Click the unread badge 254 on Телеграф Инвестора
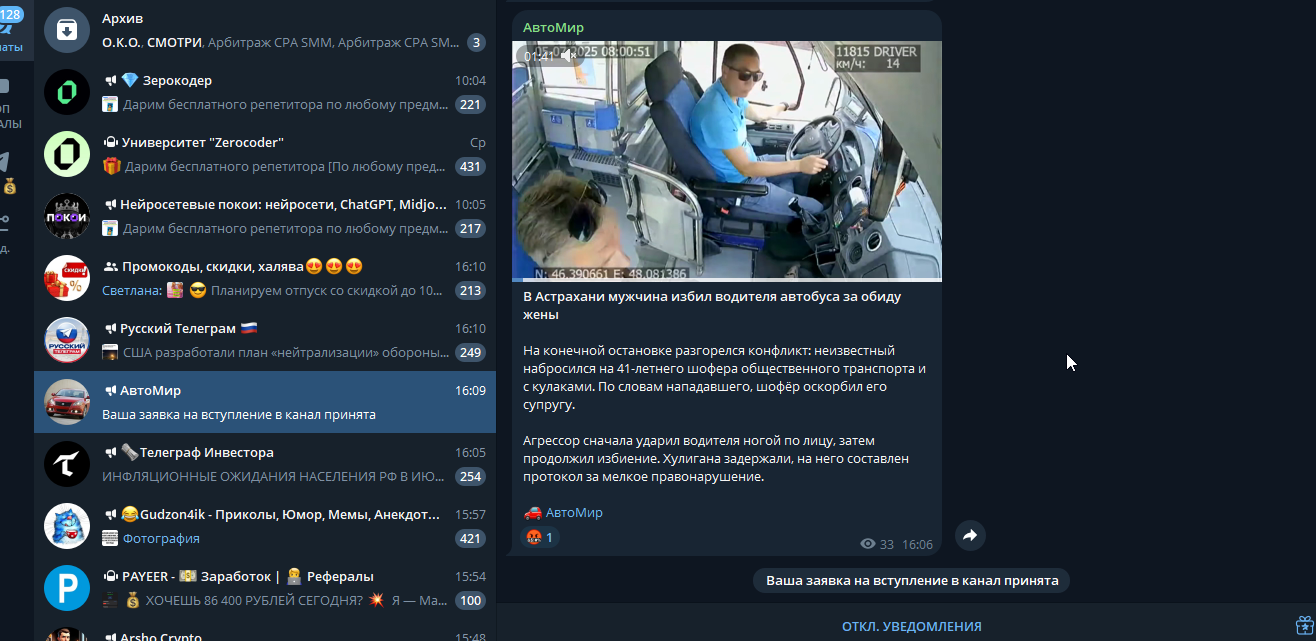Viewport: 1316px width, 641px height. click(470, 476)
